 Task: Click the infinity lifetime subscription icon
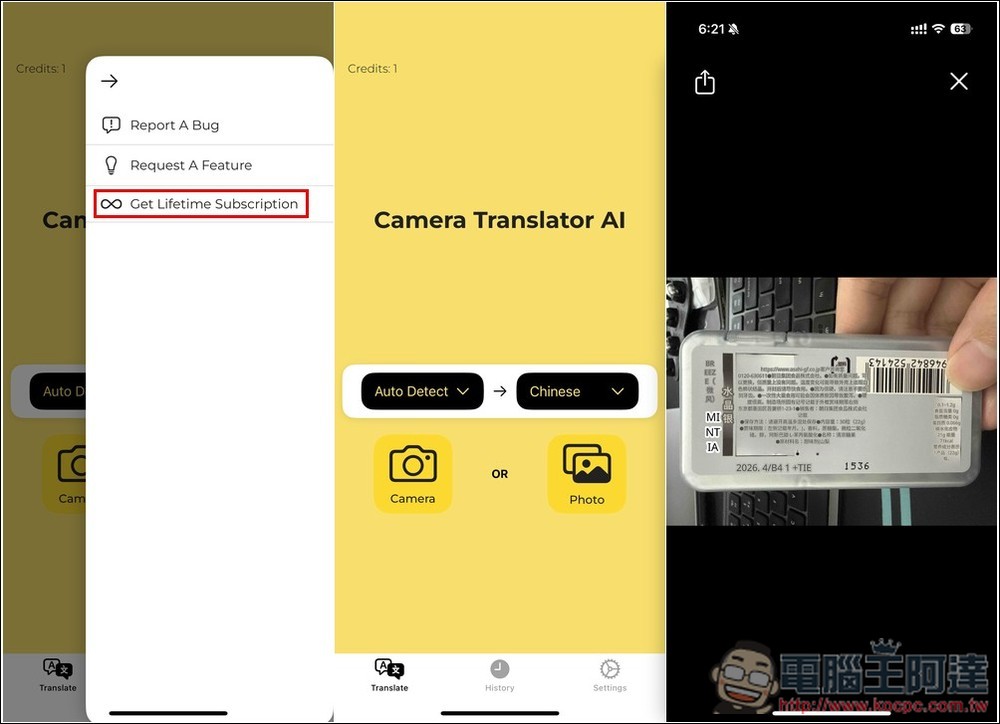(111, 204)
